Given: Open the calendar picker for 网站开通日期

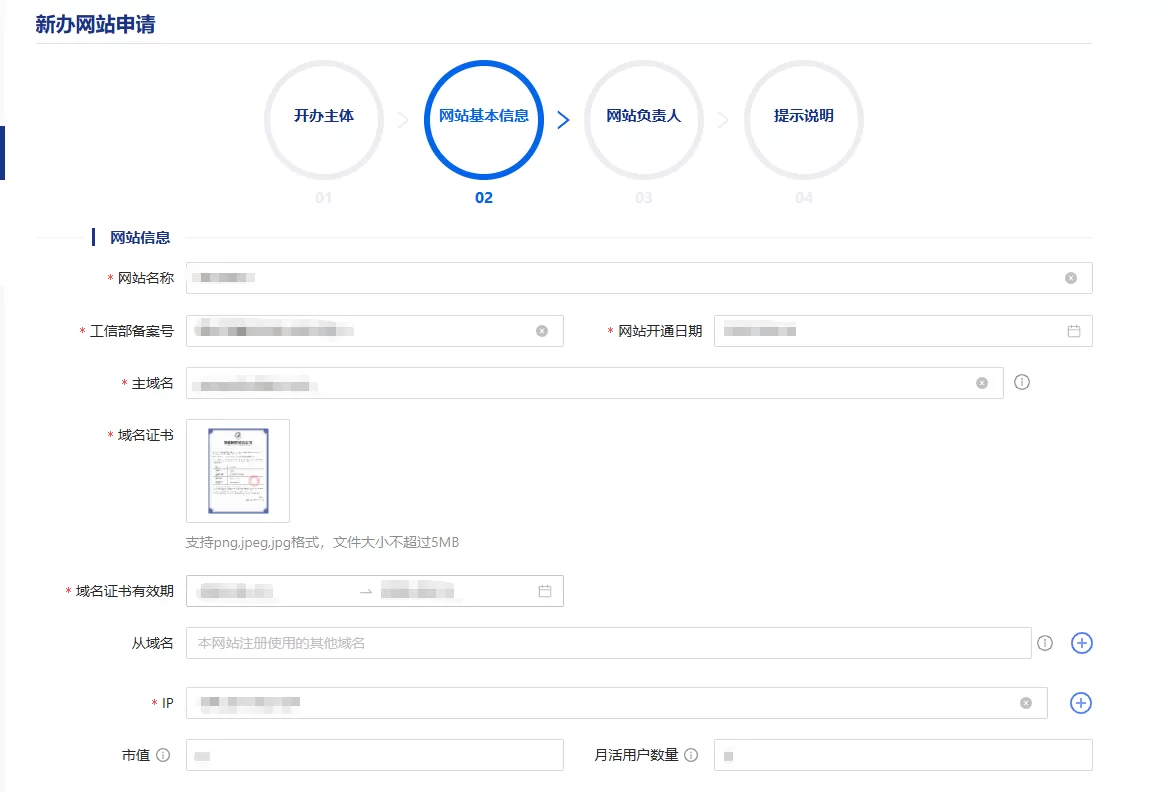Looking at the screenshot, I should 1073,331.
